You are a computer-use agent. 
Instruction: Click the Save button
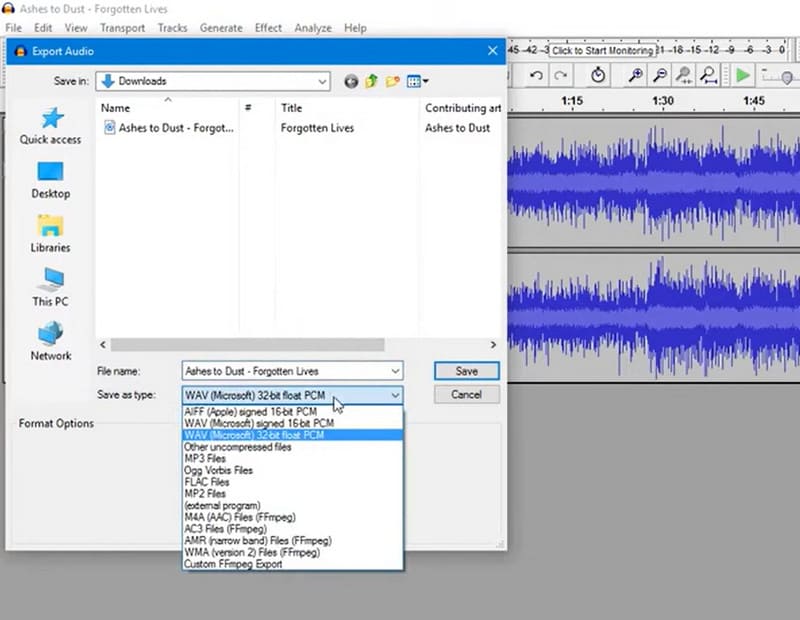(x=465, y=370)
